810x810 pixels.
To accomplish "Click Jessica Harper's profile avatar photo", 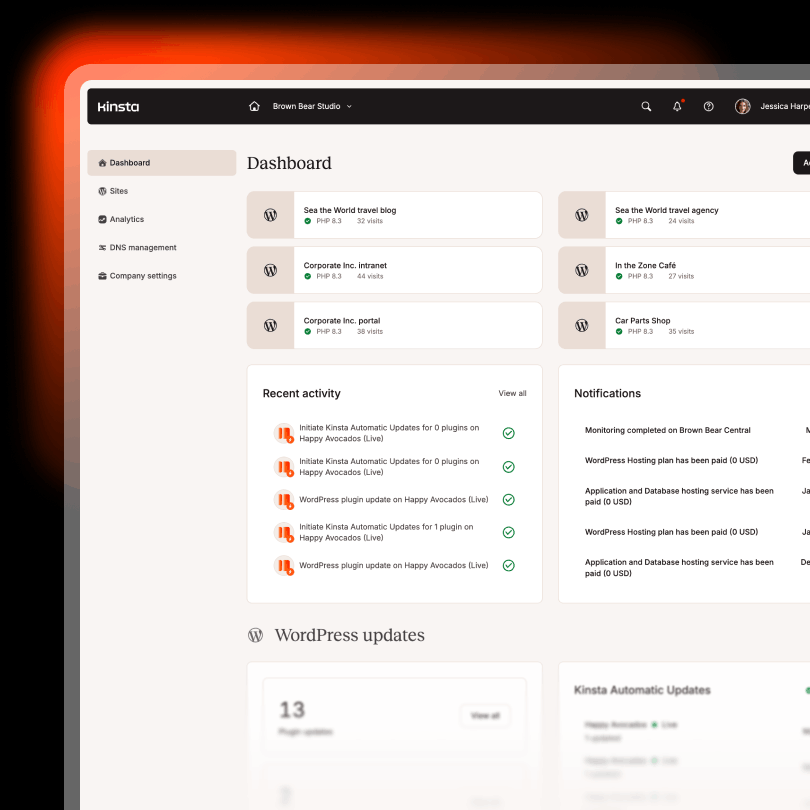I will tap(742, 105).
